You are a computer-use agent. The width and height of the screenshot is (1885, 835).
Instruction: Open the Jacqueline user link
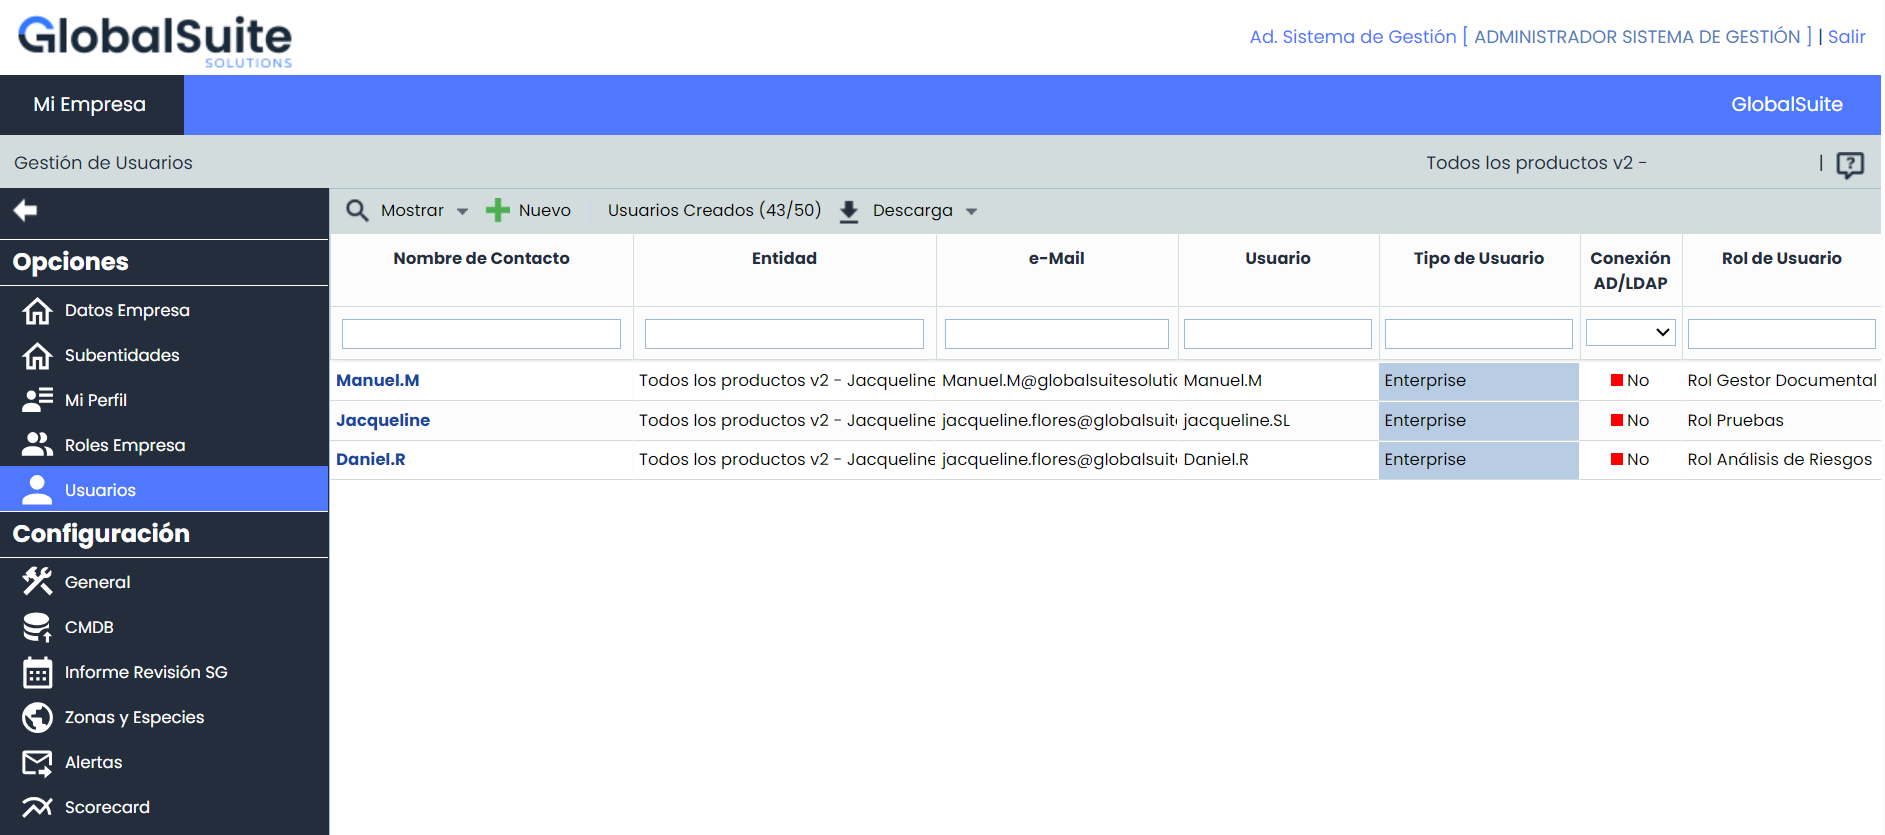(383, 420)
